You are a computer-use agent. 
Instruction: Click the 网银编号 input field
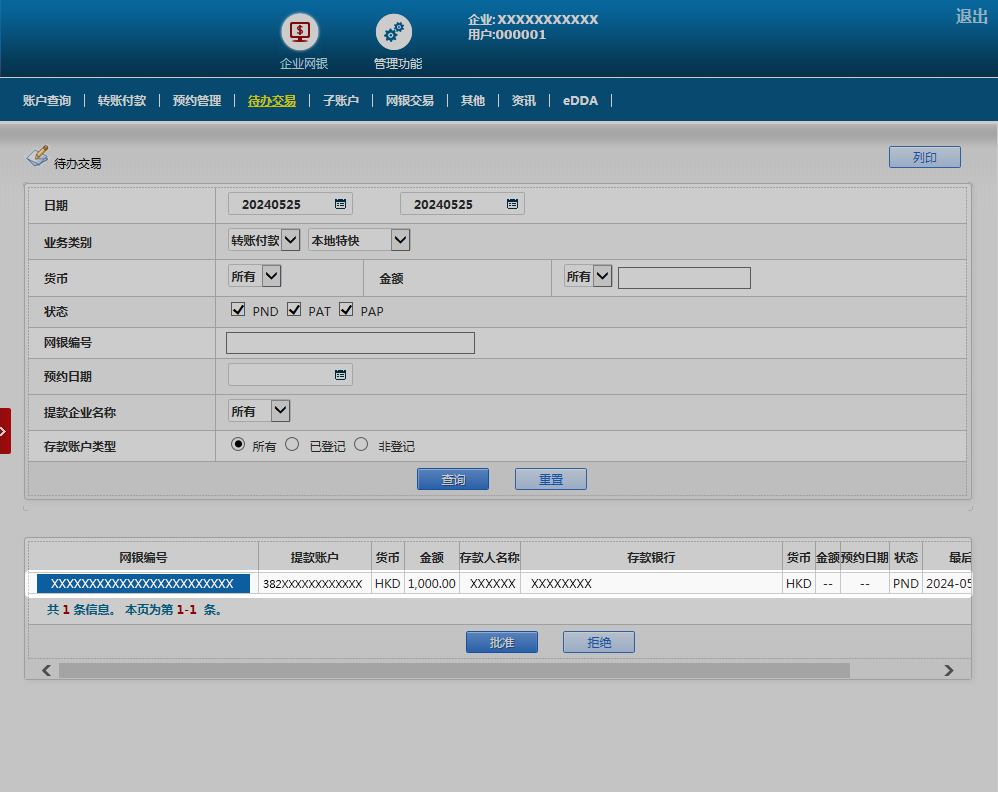350,343
